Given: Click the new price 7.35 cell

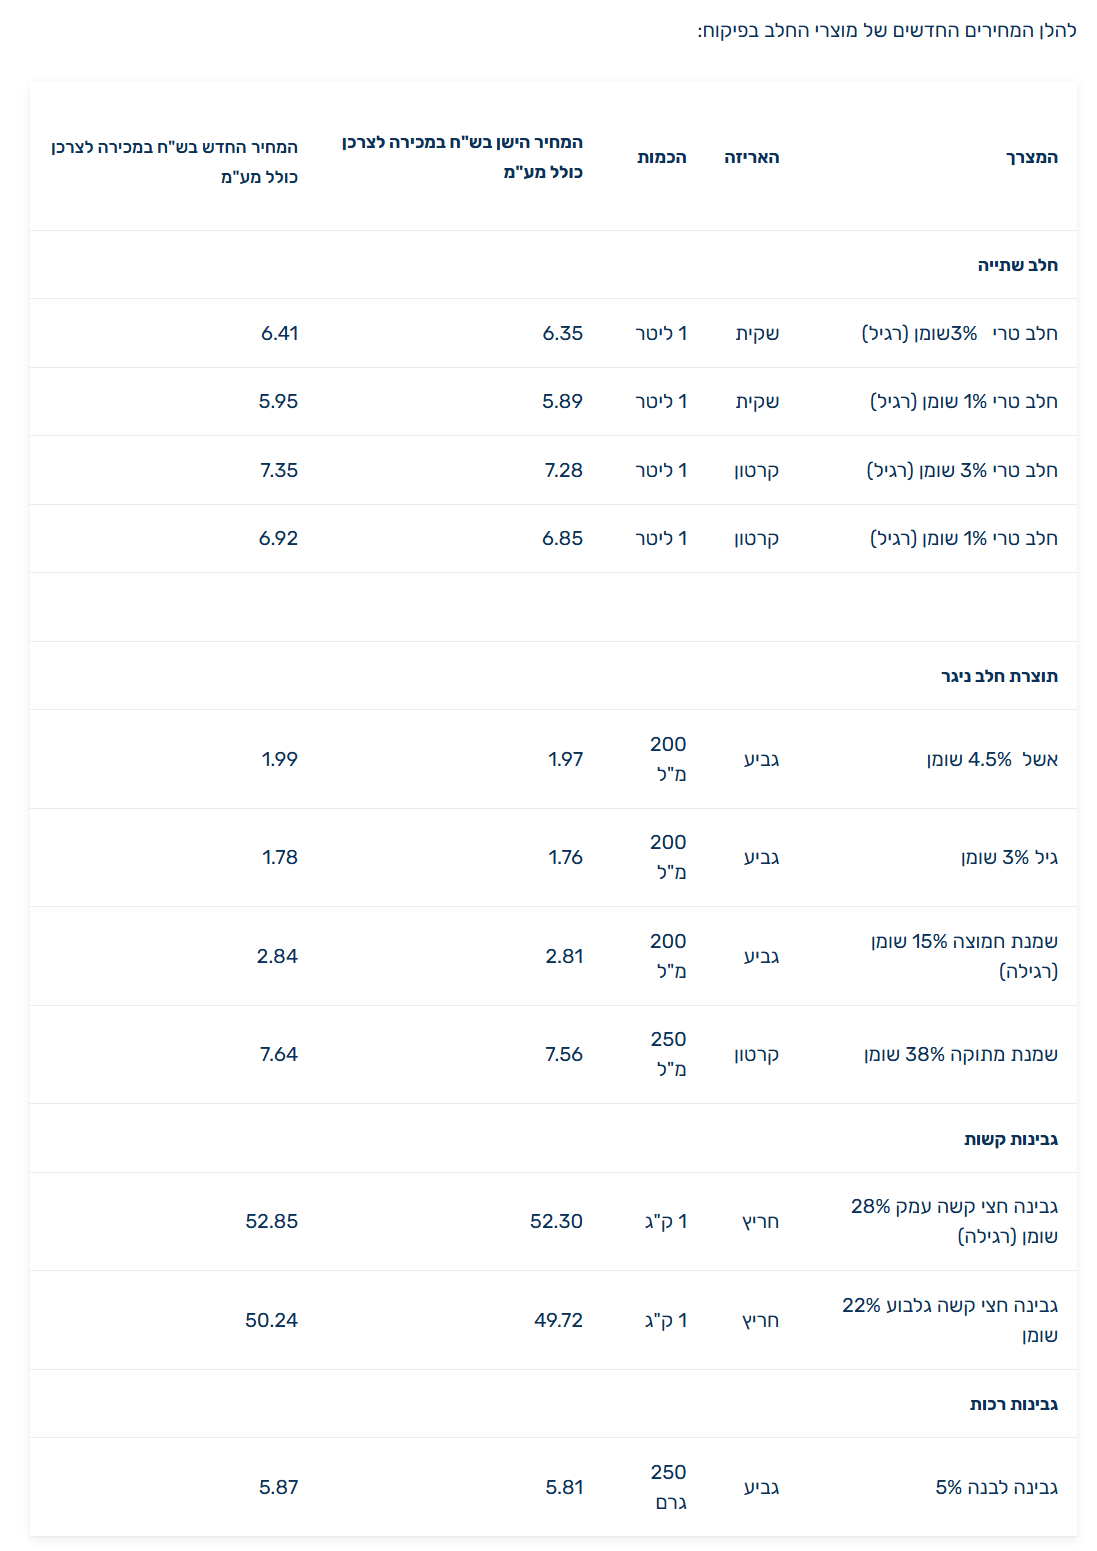Looking at the screenshot, I should click(x=279, y=470).
